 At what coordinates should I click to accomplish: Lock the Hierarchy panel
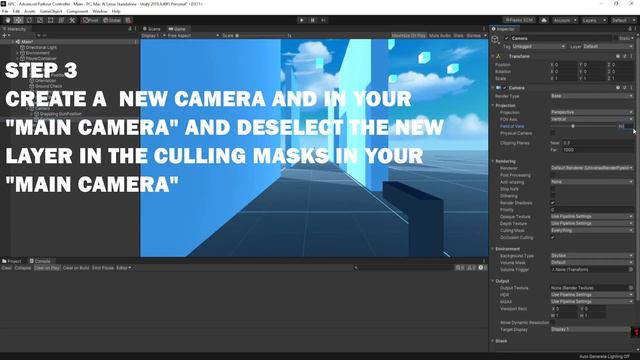tap(130, 29)
